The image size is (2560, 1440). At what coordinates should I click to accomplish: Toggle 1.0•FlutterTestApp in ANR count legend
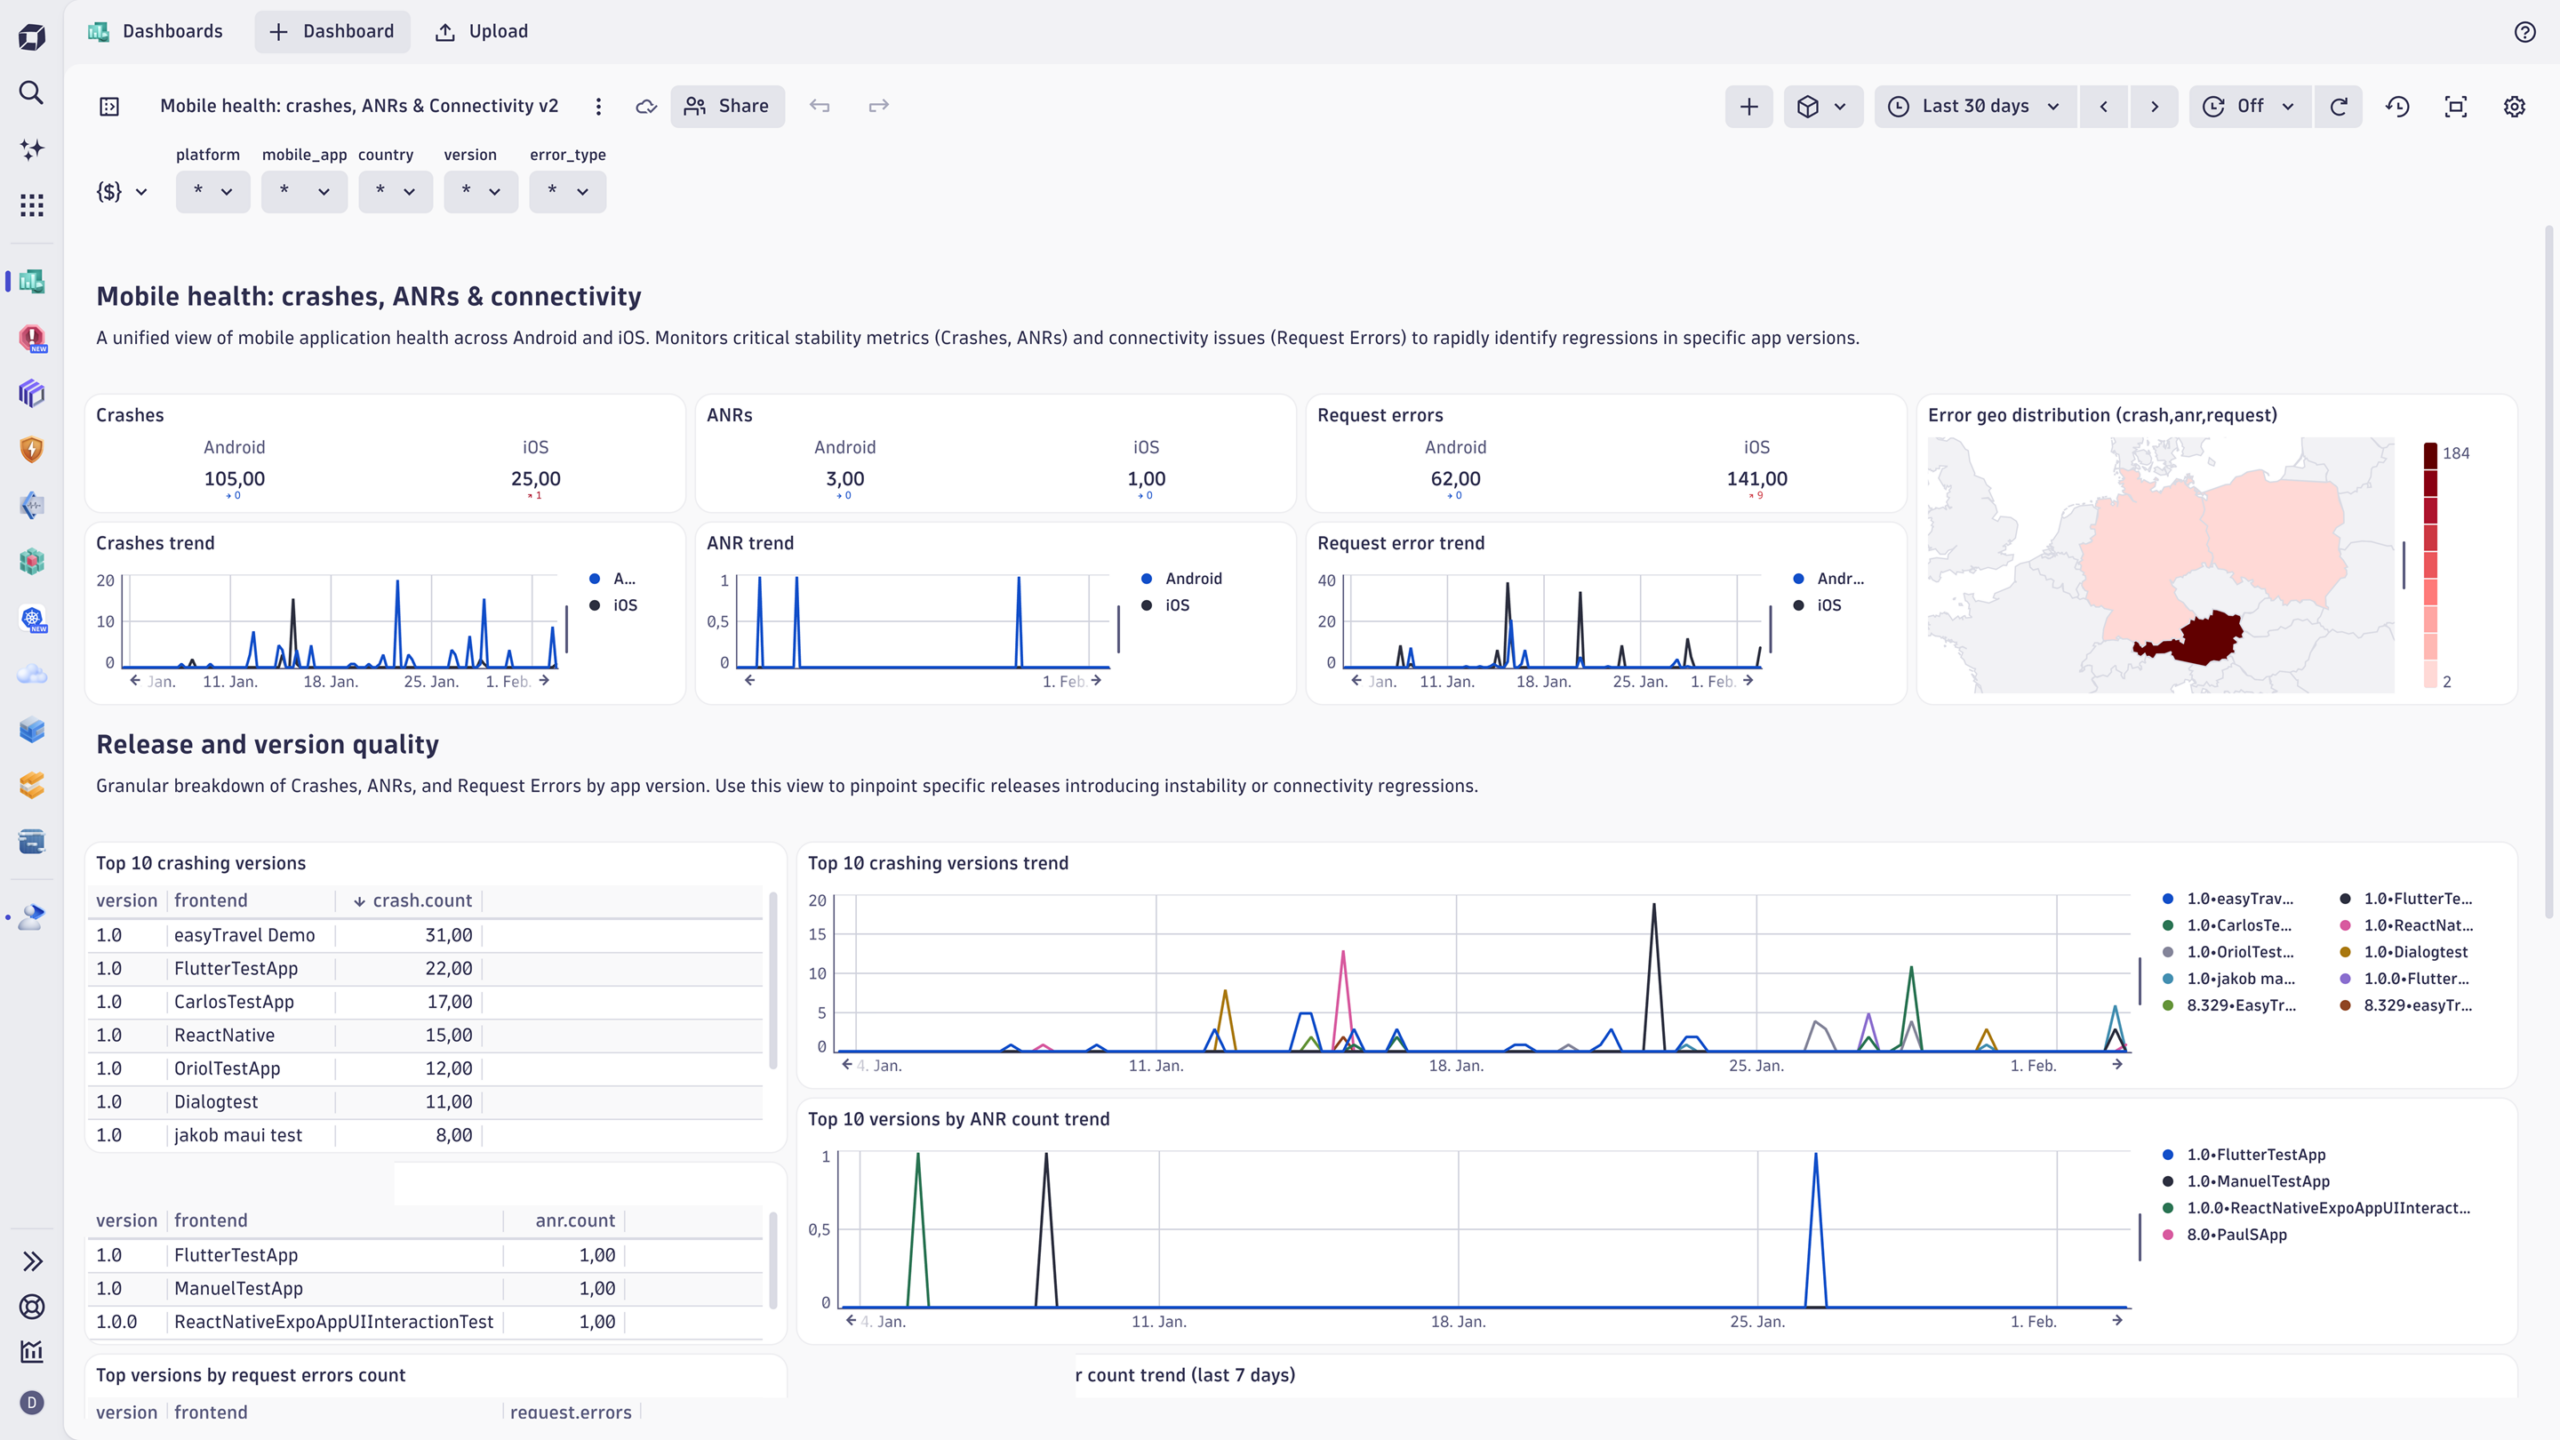point(2255,1154)
